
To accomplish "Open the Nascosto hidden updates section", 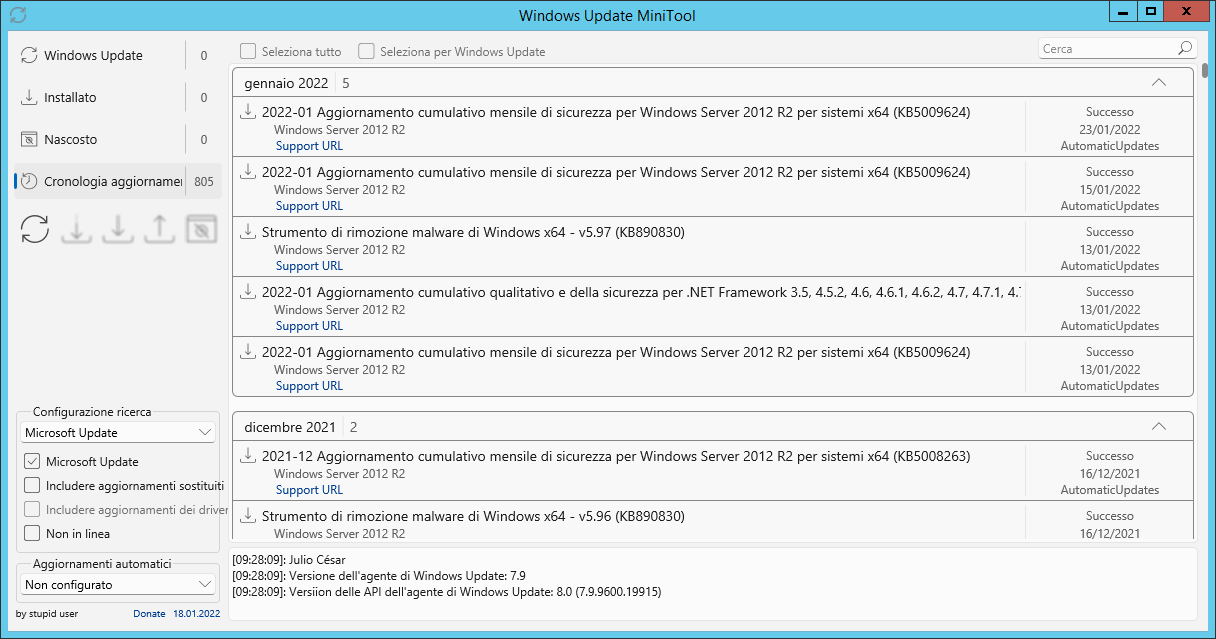I will click(x=118, y=140).
